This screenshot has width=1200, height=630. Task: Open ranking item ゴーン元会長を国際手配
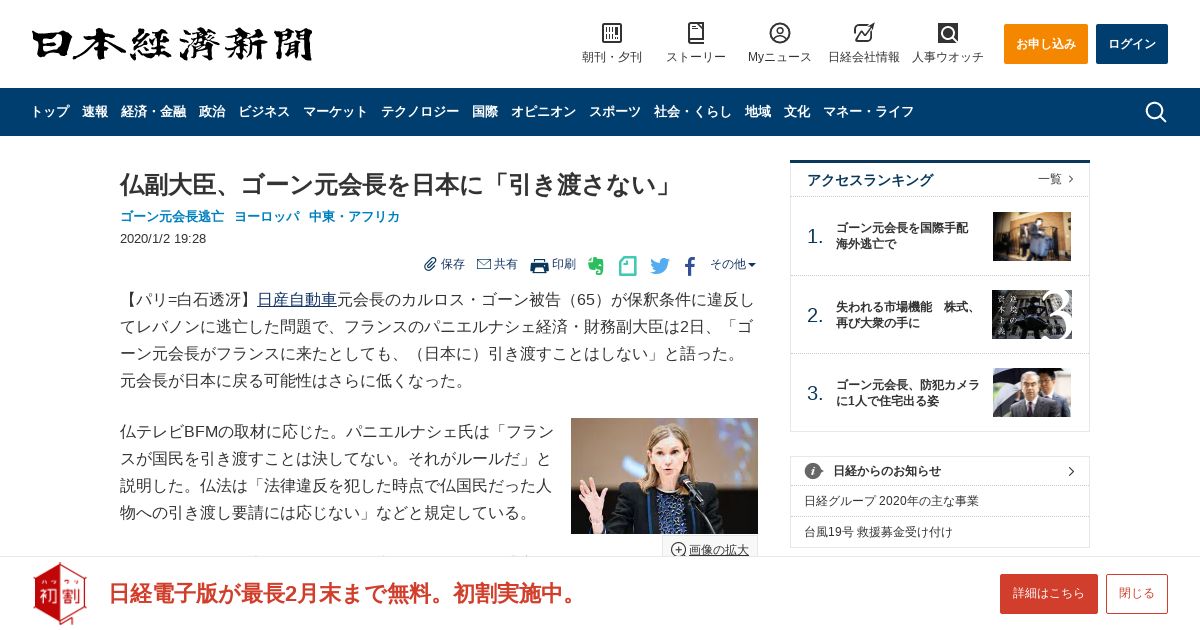[x=902, y=236]
